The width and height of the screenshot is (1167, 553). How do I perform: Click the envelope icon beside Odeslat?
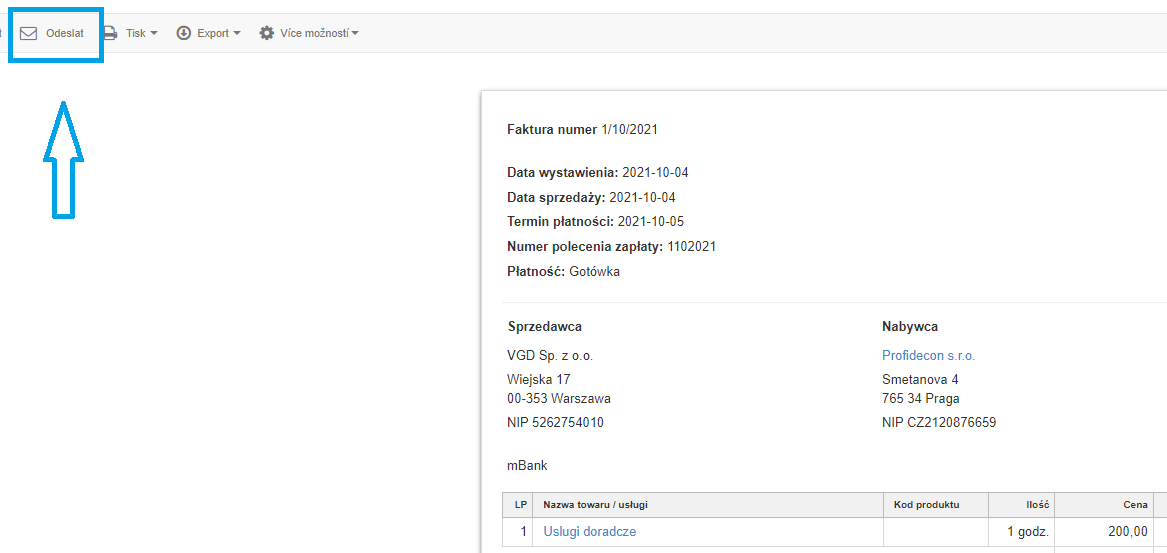click(28, 33)
